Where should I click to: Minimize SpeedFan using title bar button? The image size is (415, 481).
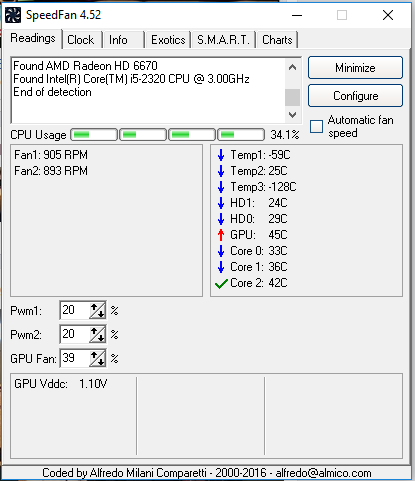point(297,15)
